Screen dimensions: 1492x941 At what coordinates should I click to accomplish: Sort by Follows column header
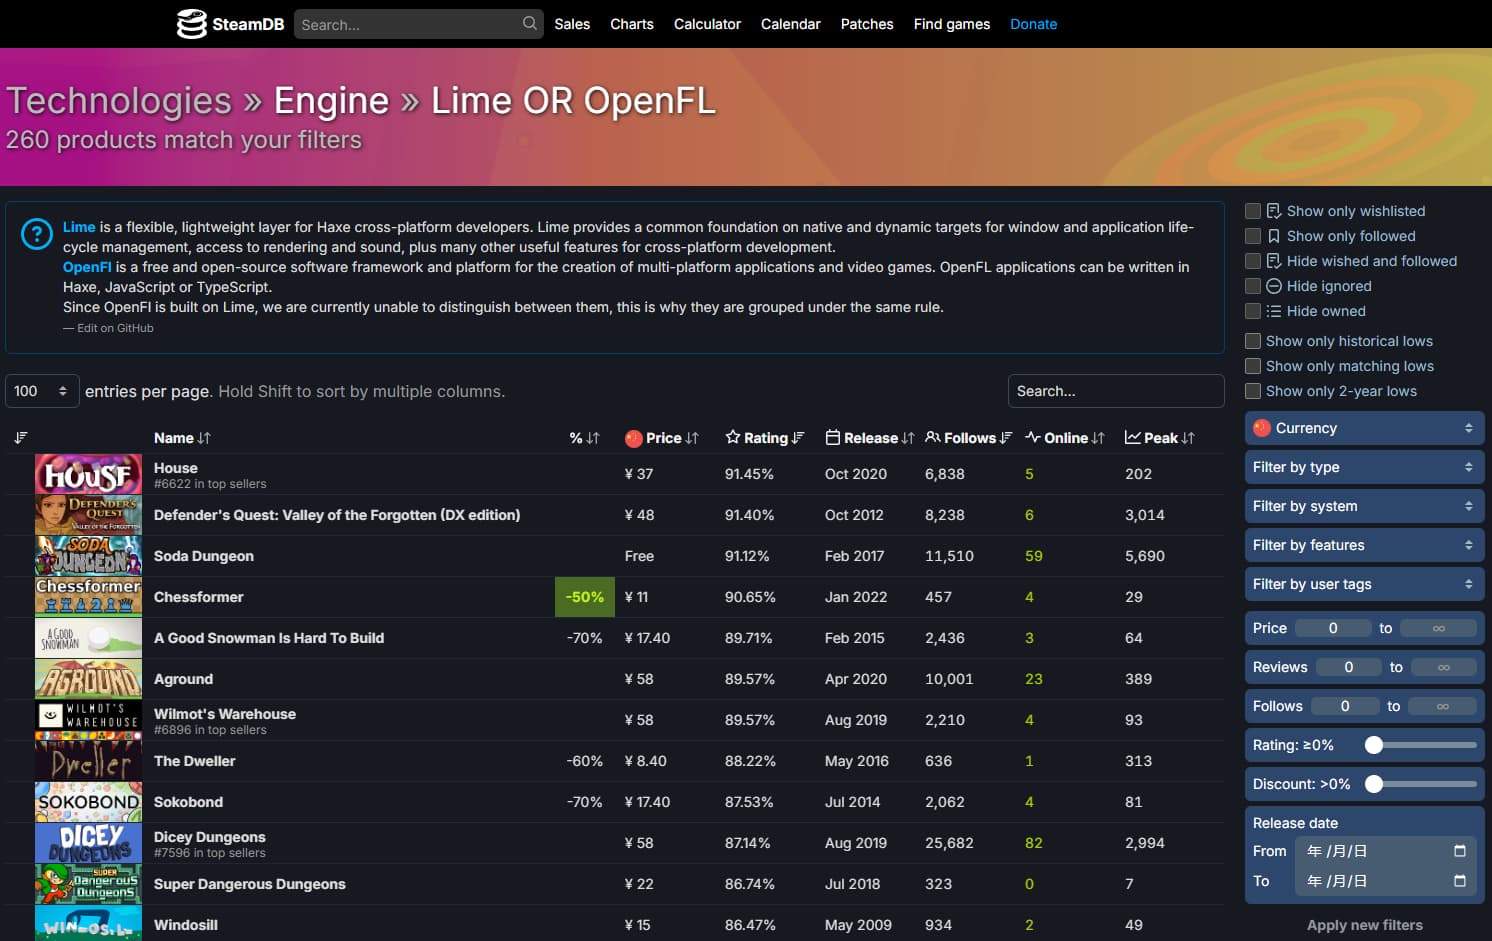tap(968, 438)
